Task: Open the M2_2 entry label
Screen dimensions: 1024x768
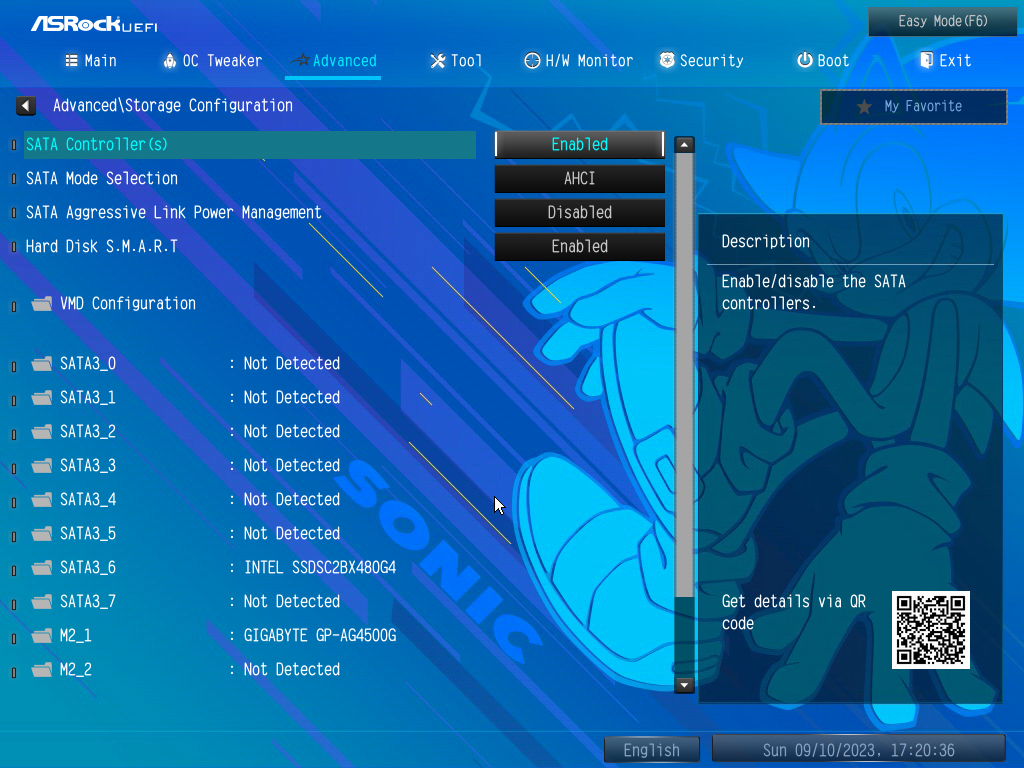Action: 76,669
